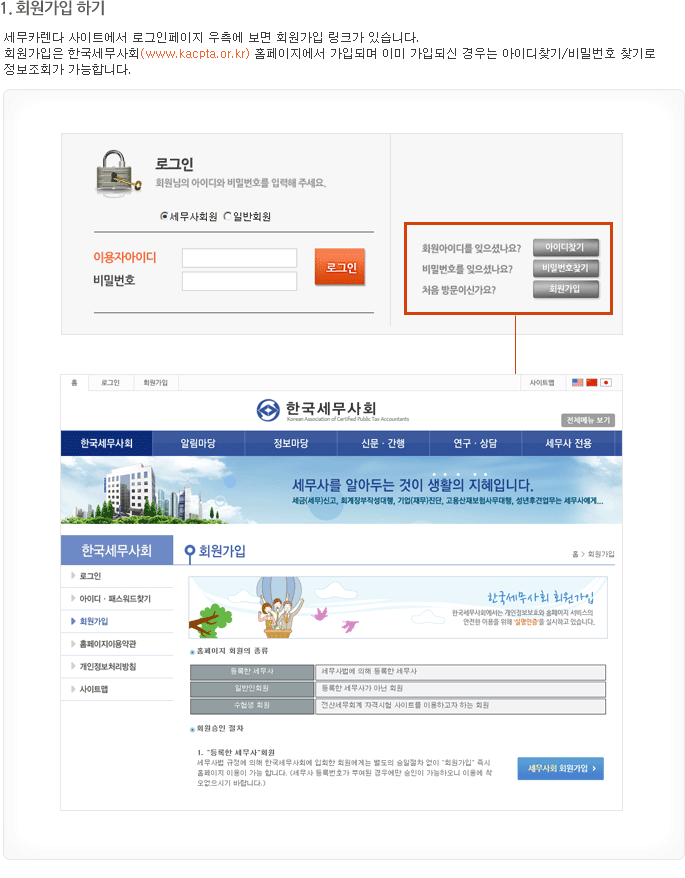Click the 아이디찾기 button
Screen dimensions: 685x878
pyautogui.click(x=565, y=247)
